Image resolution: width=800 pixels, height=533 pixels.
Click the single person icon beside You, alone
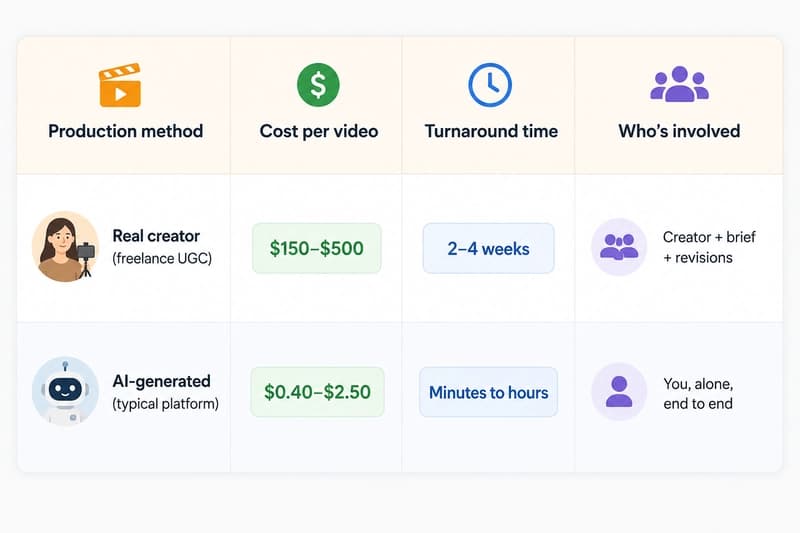coord(619,391)
